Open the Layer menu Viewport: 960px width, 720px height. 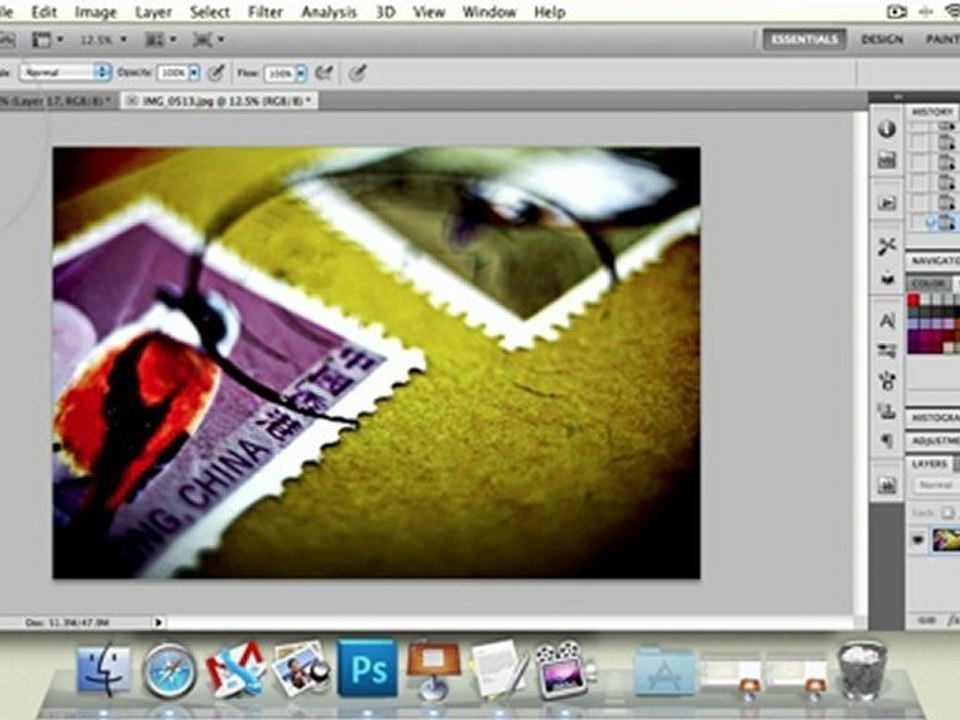153,12
